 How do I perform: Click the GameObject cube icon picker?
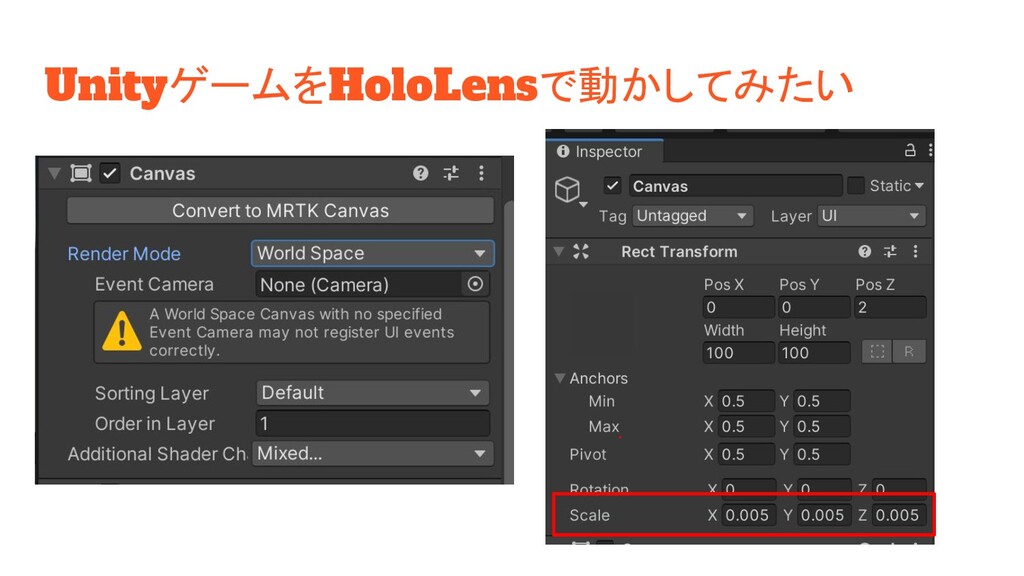[568, 190]
